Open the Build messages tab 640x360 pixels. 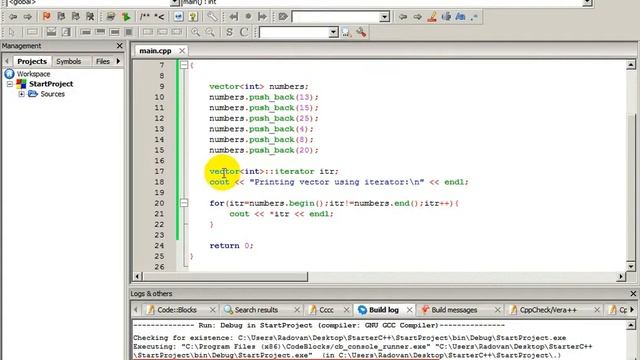click(454, 310)
